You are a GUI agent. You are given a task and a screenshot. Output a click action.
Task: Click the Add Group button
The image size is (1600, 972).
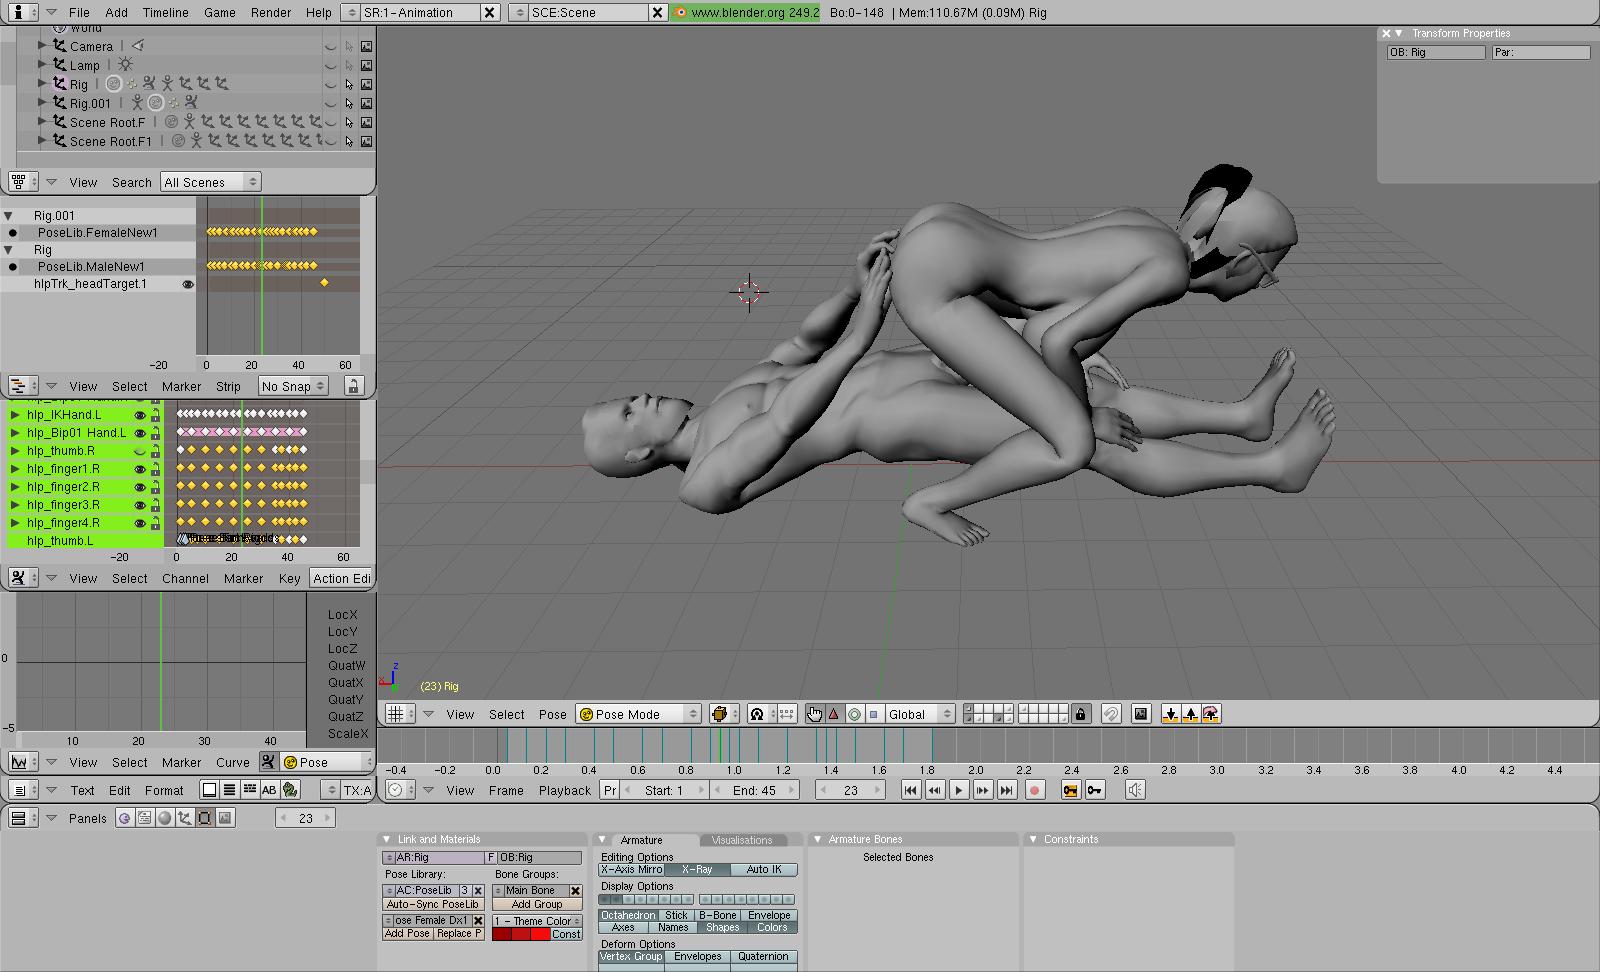click(x=537, y=904)
